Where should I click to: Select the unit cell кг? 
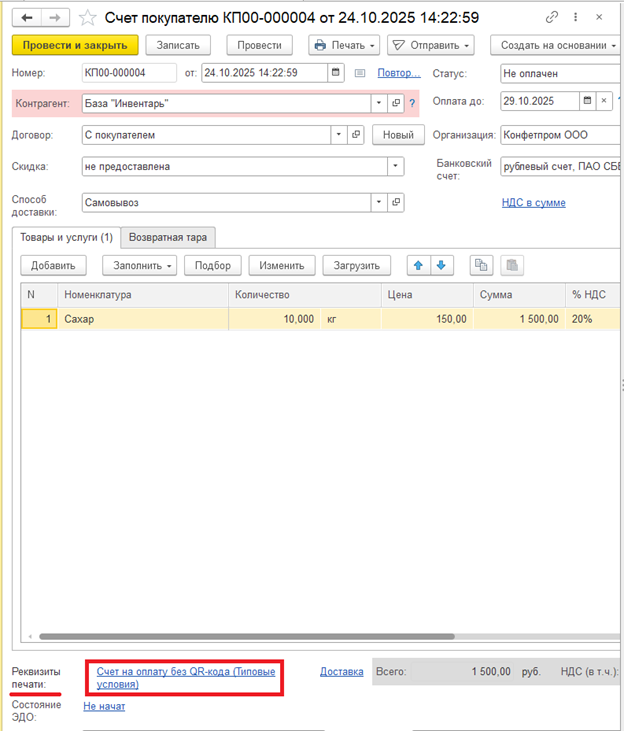tap(351, 319)
